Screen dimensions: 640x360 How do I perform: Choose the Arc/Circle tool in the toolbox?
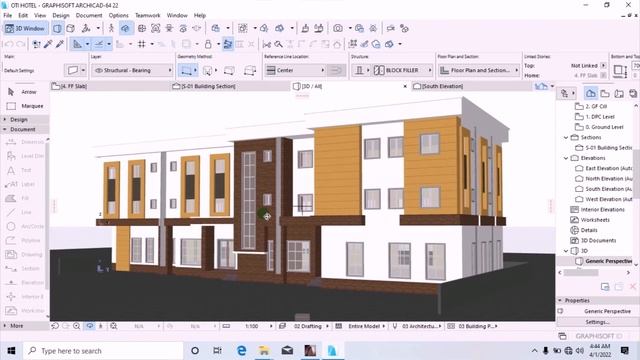pyautogui.click(x=25, y=227)
